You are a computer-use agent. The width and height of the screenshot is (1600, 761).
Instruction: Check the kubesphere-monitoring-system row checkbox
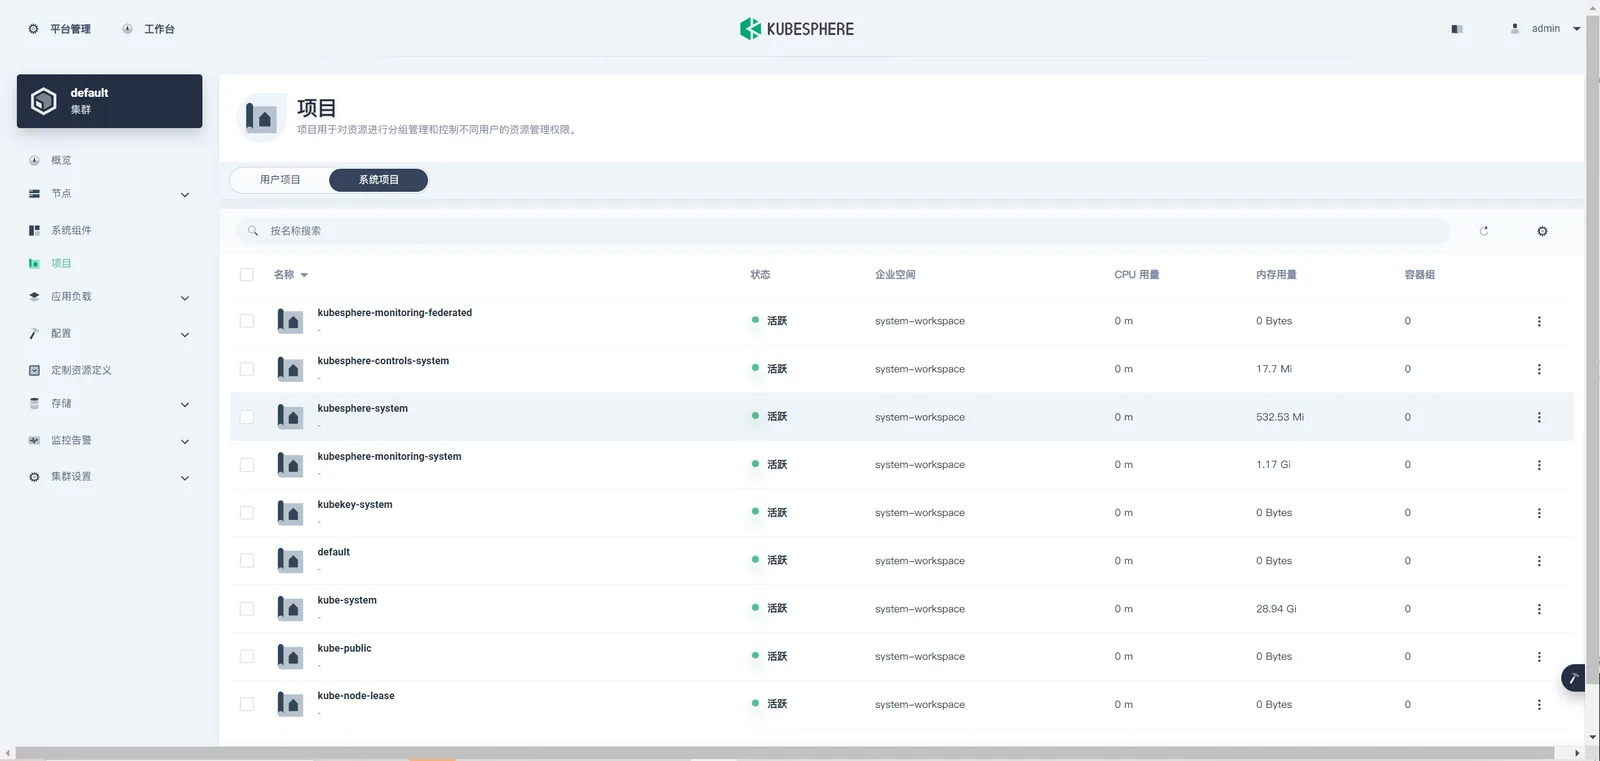click(247, 465)
